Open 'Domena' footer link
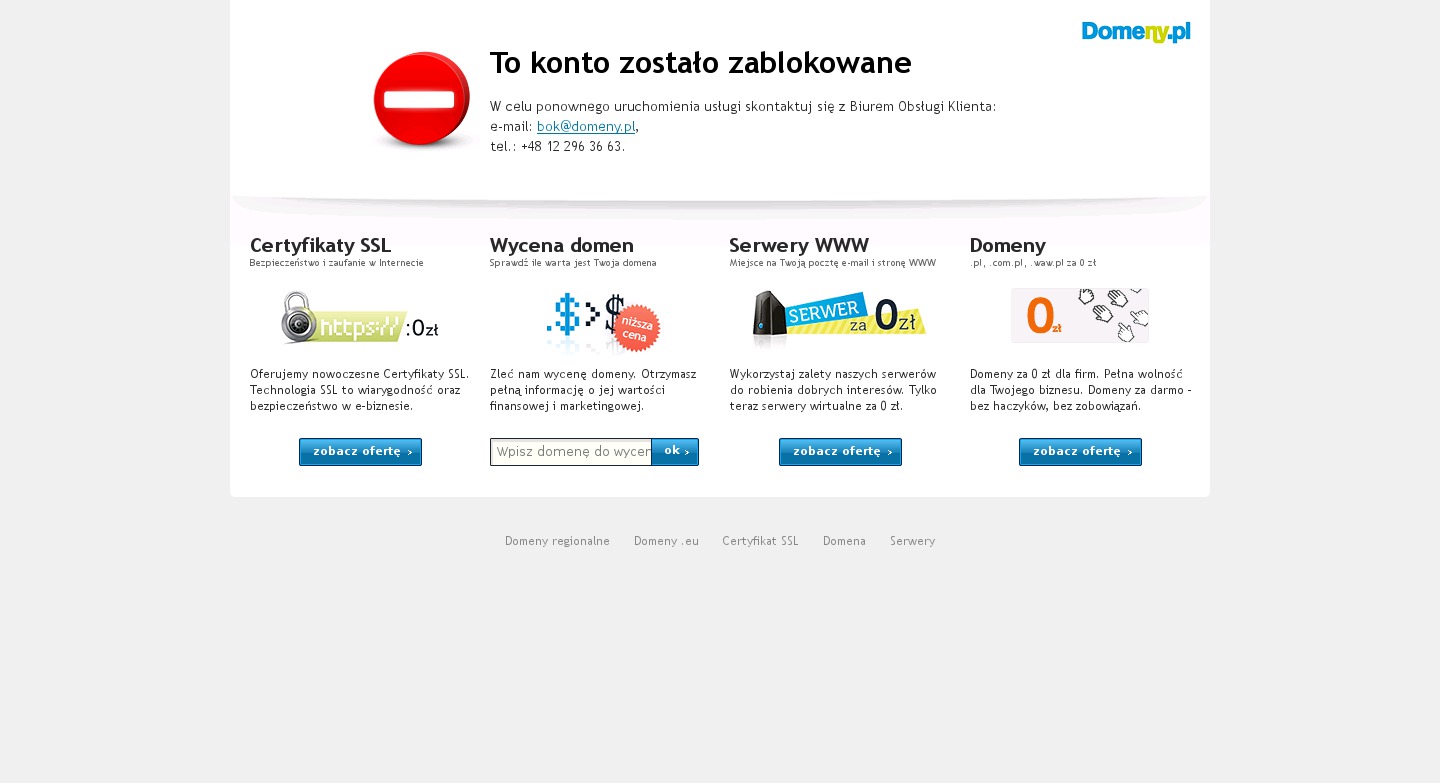 pyautogui.click(x=844, y=541)
